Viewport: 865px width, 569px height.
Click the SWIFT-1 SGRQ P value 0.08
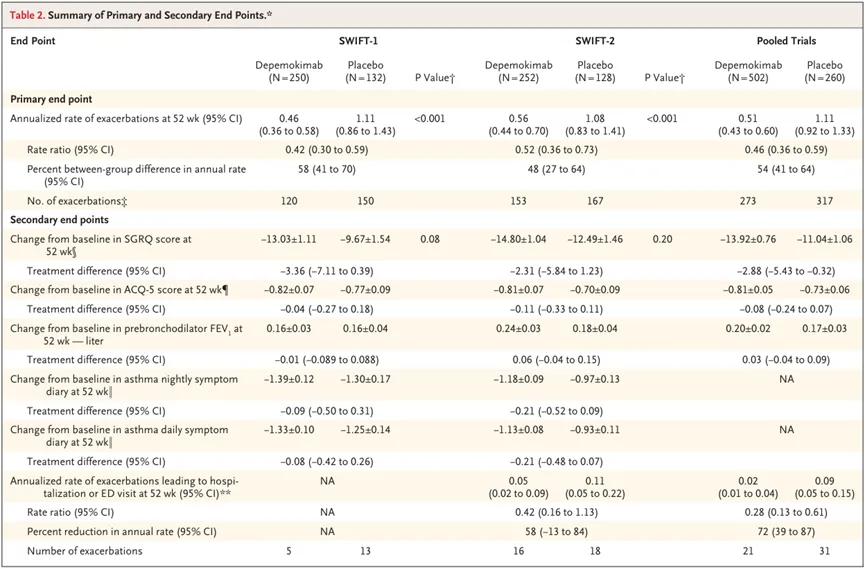(x=429, y=240)
